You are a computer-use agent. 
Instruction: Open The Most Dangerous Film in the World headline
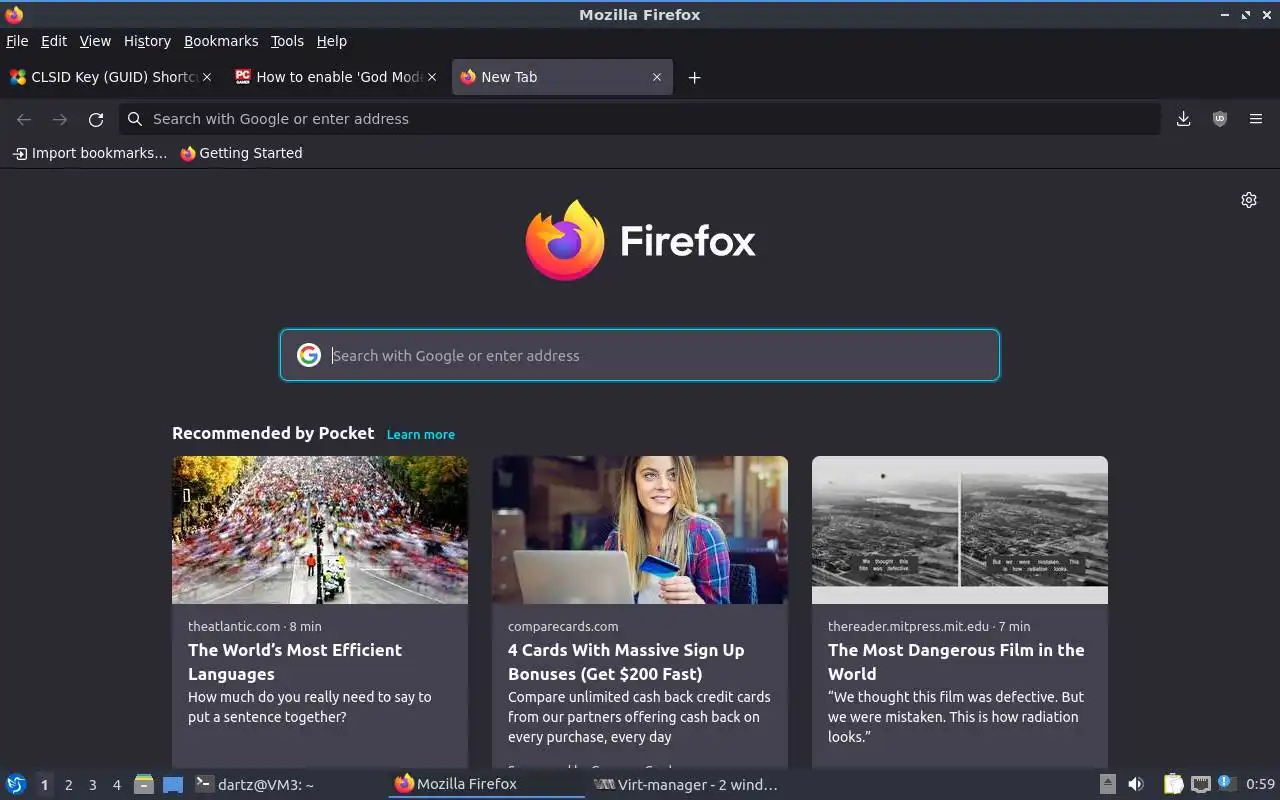[x=956, y=662]
